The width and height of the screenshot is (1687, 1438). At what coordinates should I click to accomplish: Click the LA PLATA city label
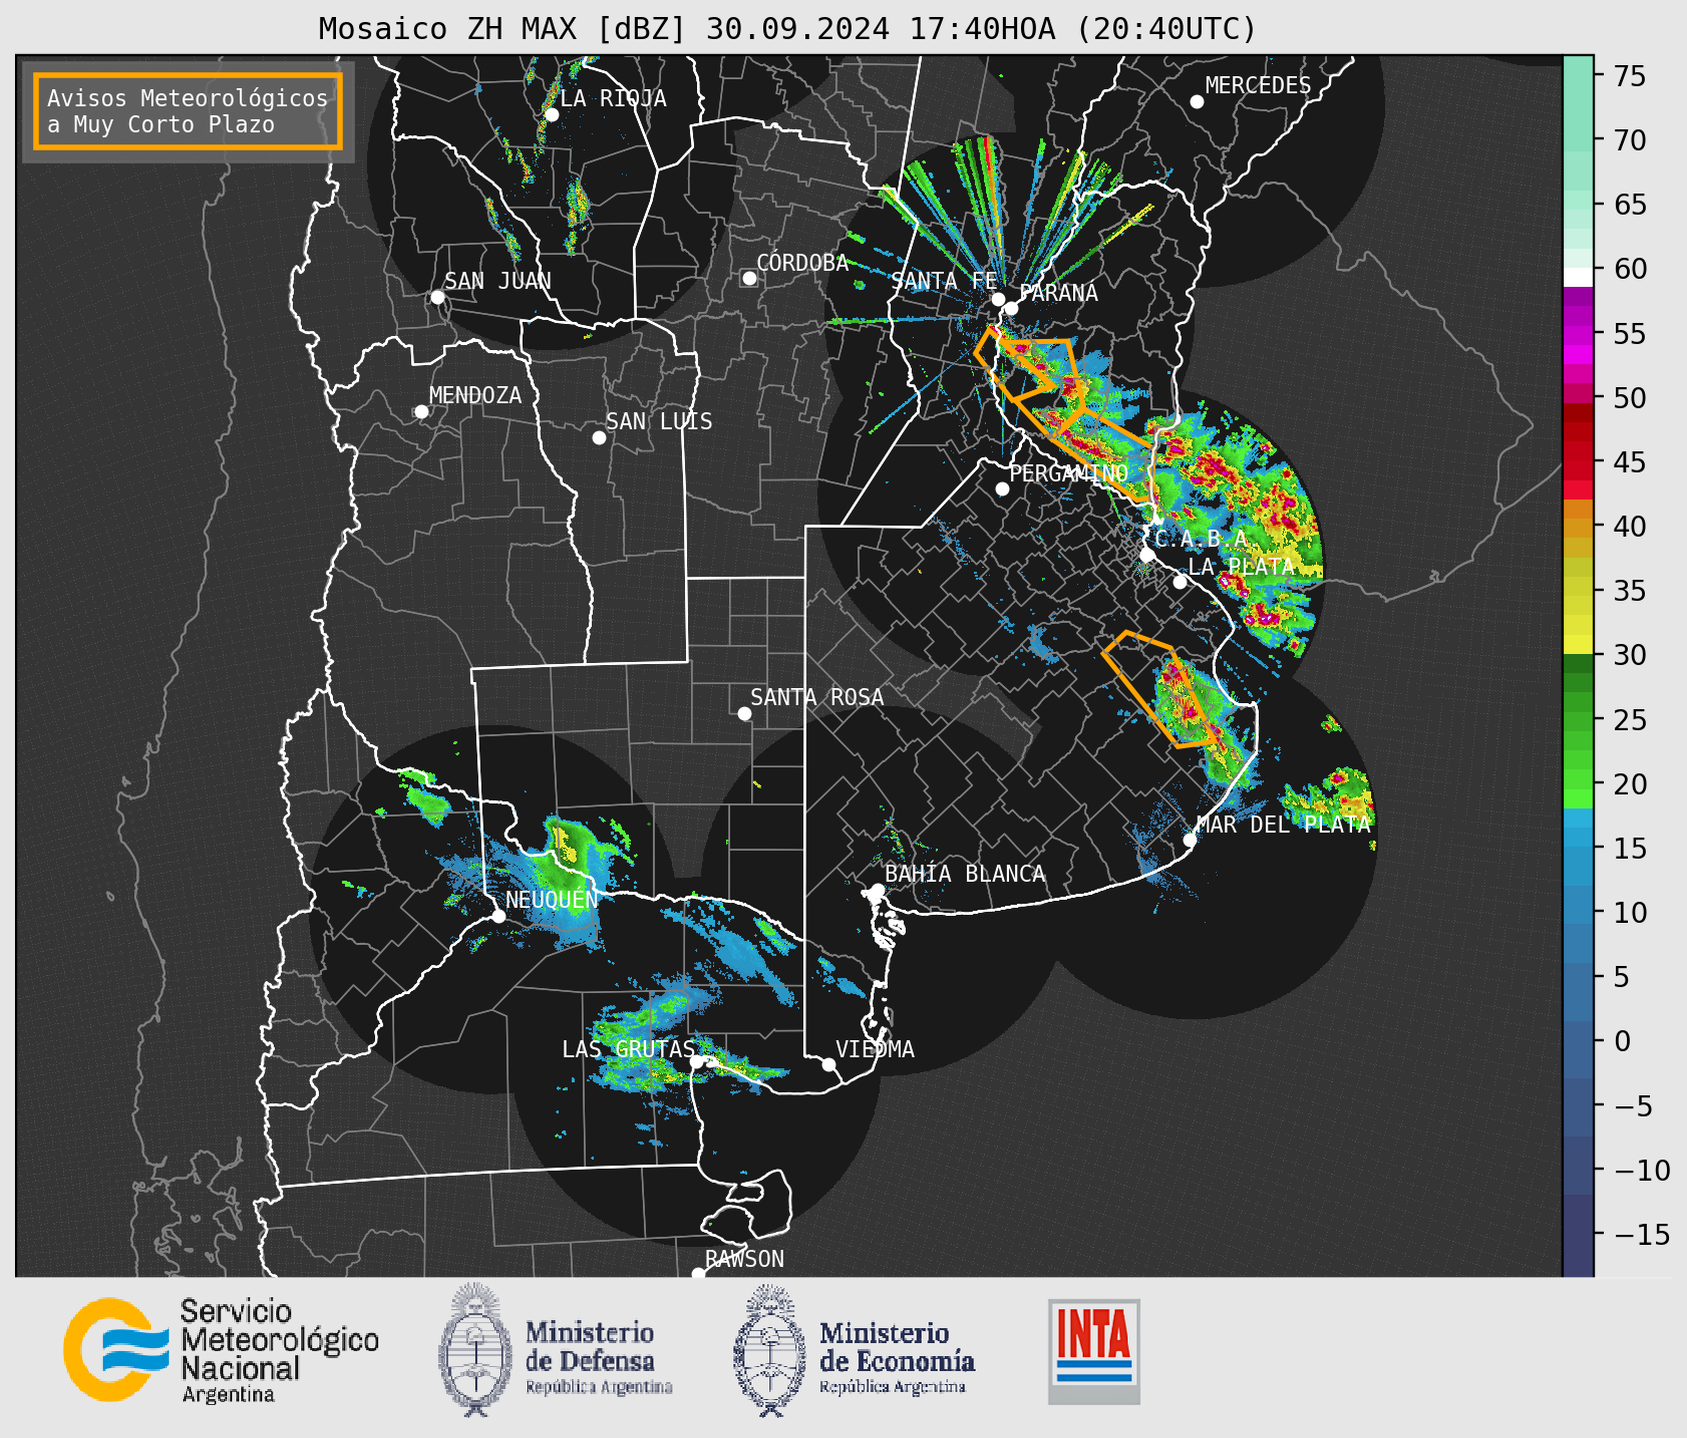(x=1241, y=566)
